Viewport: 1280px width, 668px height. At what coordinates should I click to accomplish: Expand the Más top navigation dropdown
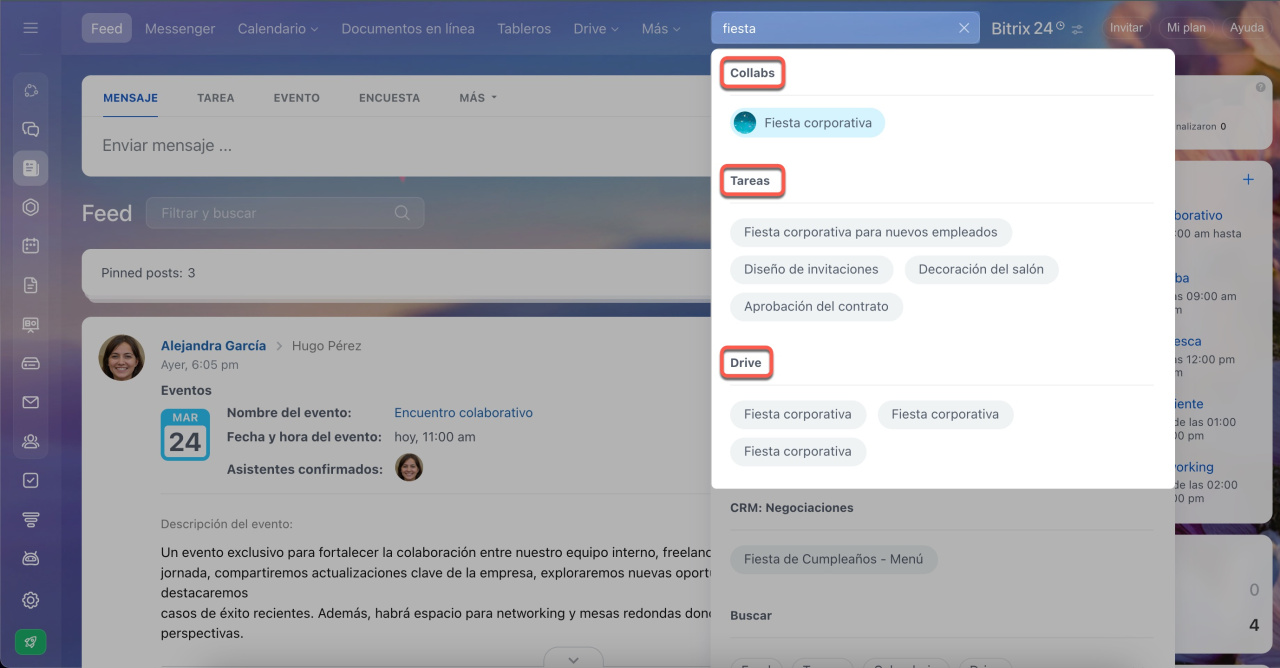[x=662, y=28]
